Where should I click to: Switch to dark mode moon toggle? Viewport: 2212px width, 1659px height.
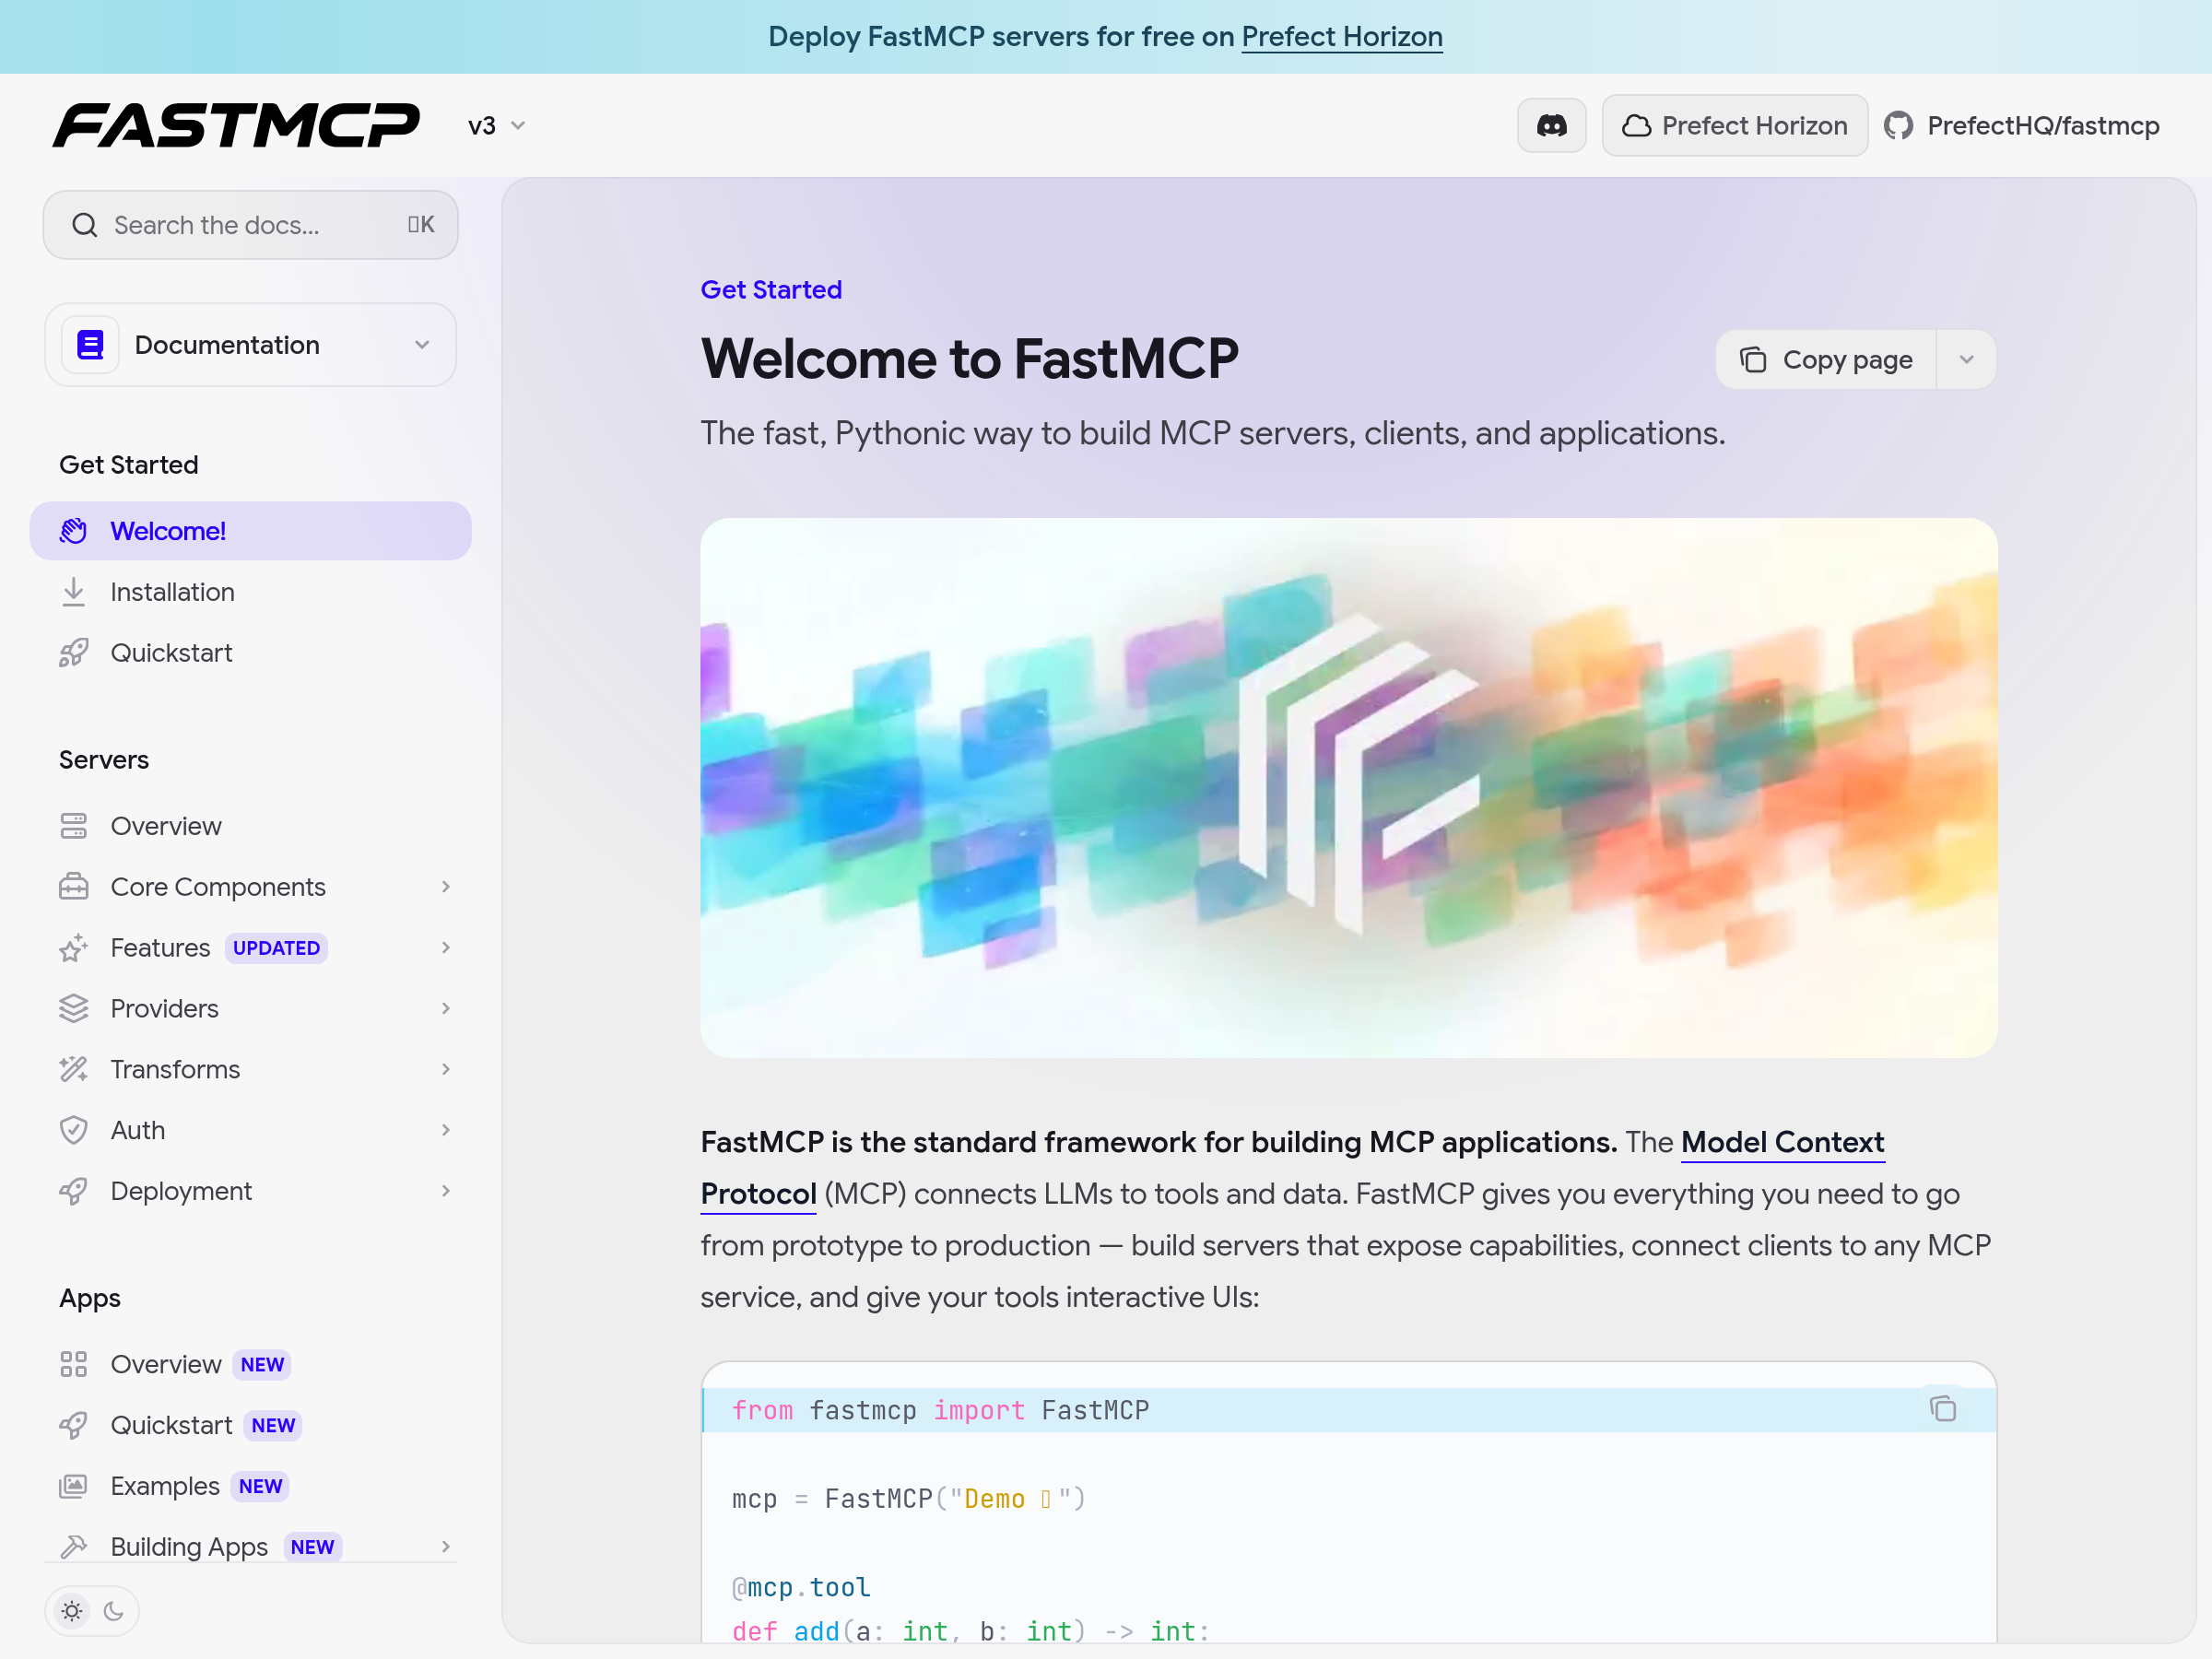point(114,1611)
